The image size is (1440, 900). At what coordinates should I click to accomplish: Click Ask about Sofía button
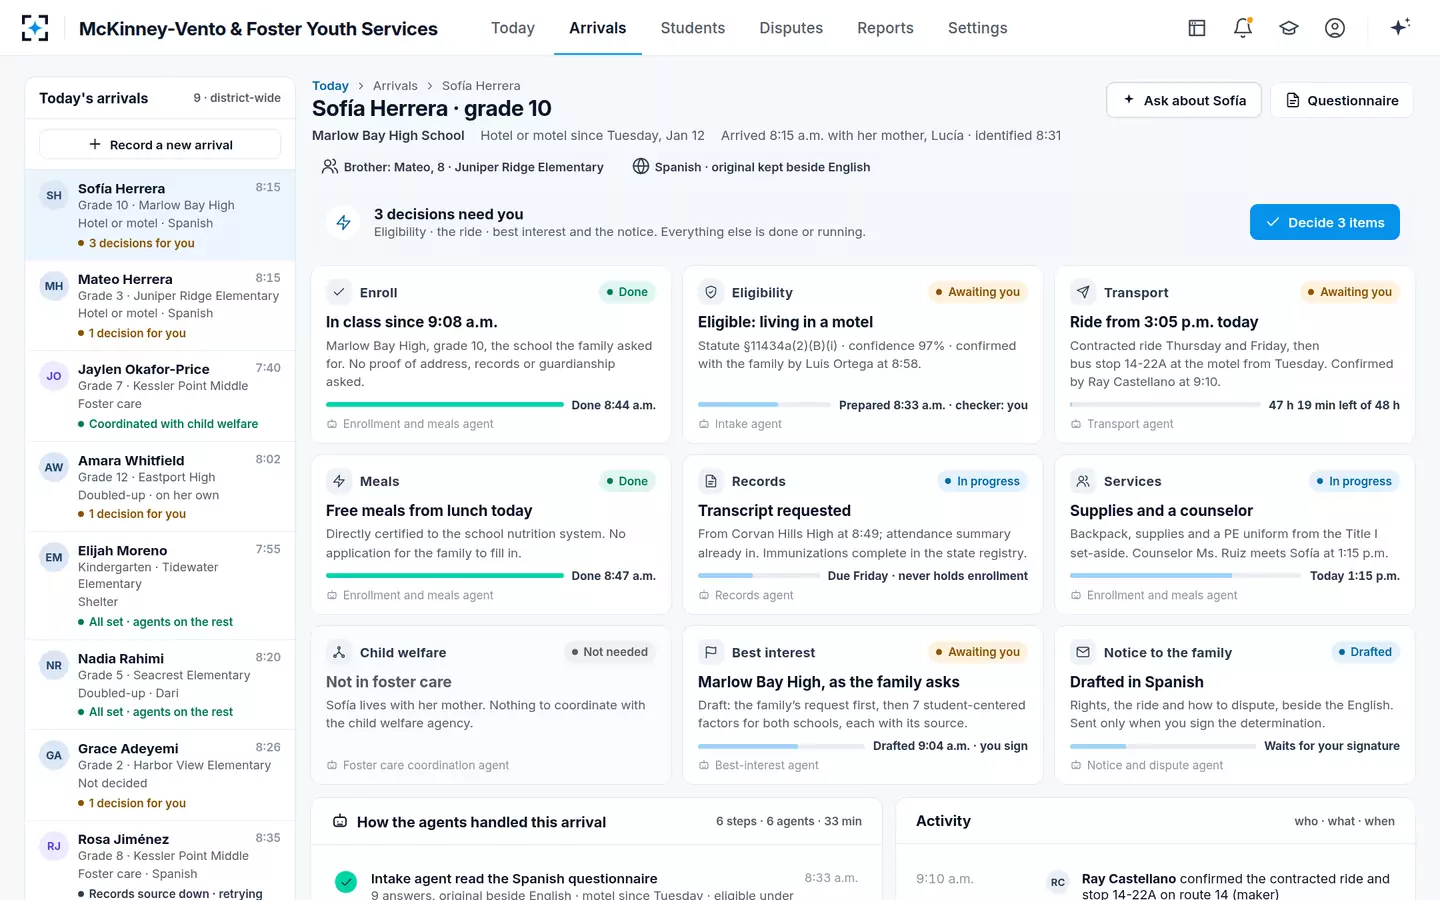pyautogui.click(x=1183, y=100)
